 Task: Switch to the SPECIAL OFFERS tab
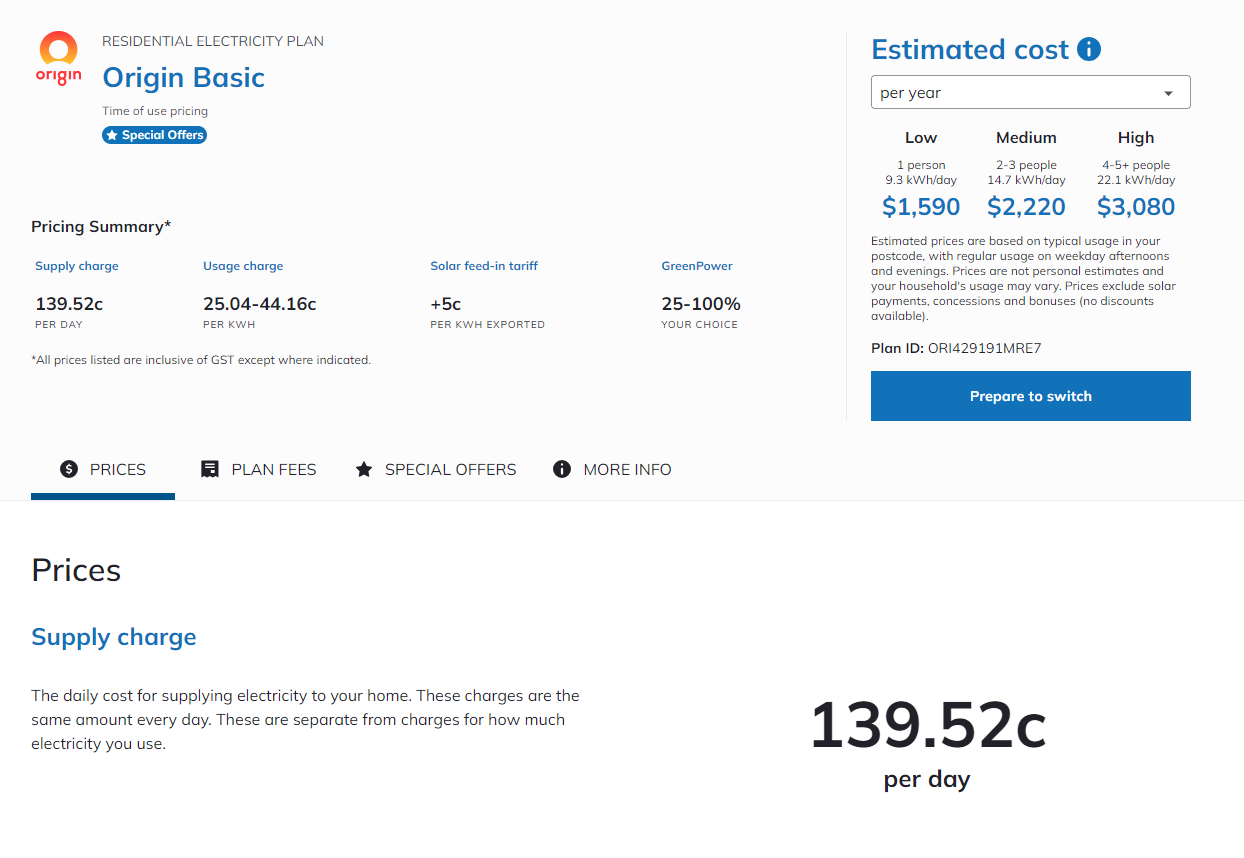[436, 469]
